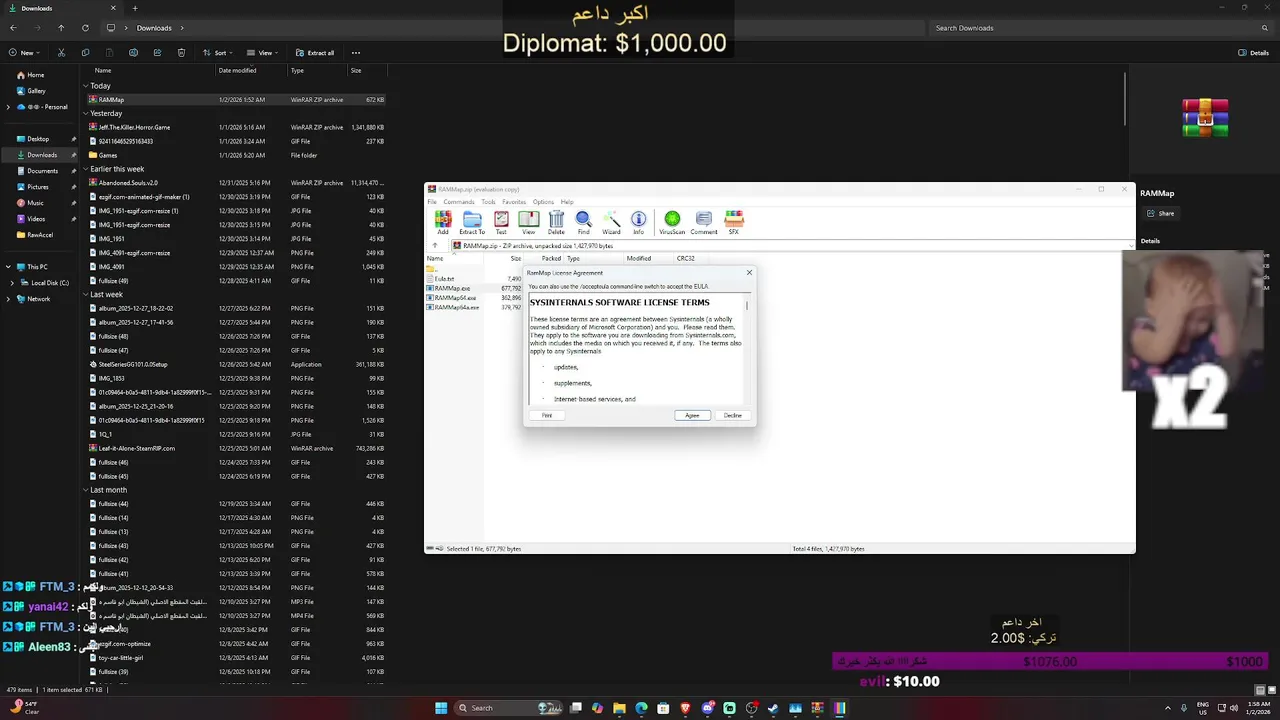Image resolution: width=1280 pixels, height=720 pixels.
Task: Click the WinRAR Add toolbar icon
Action: pyautogui.click(x=443, y=222)
